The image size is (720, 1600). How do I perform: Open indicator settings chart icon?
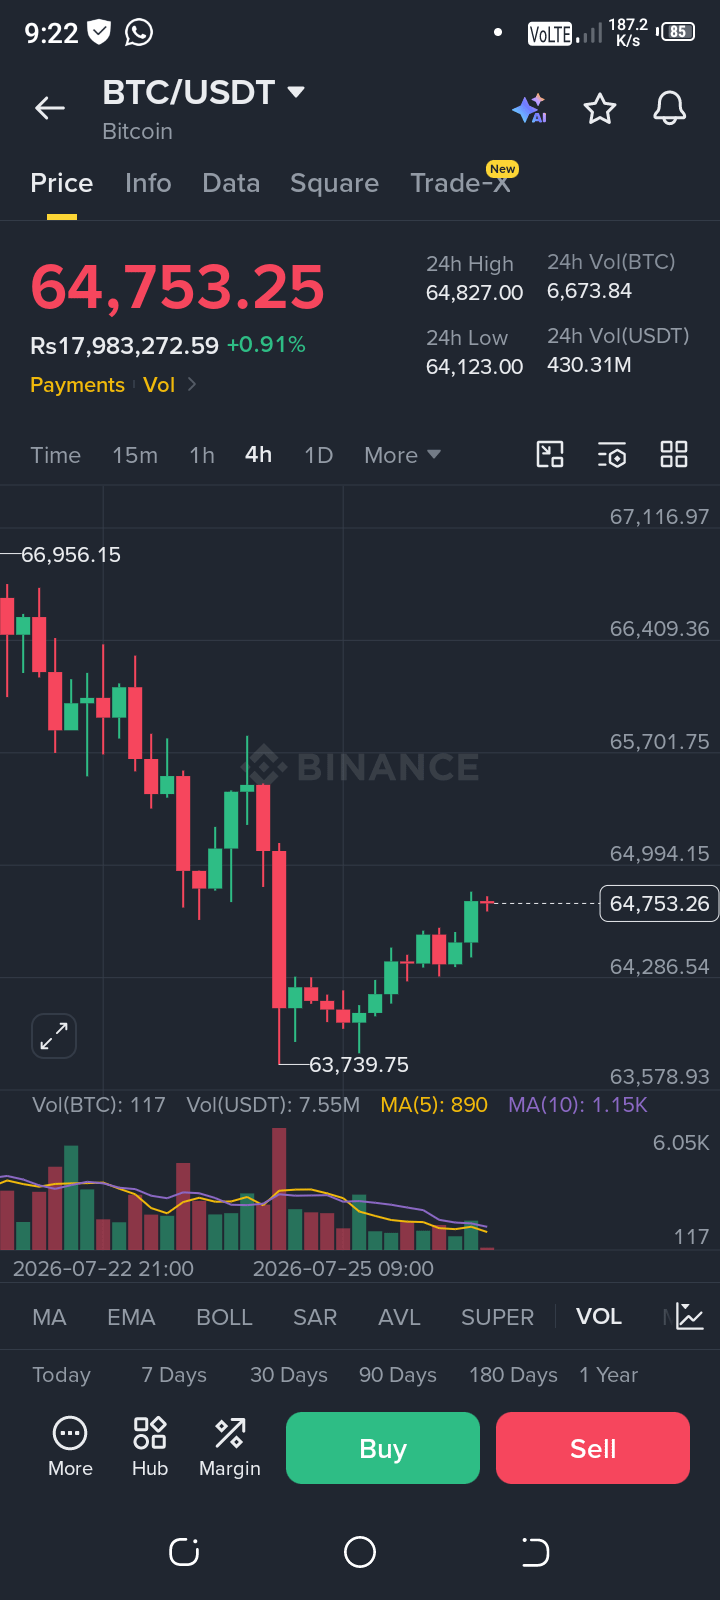tap(690, 1316)
